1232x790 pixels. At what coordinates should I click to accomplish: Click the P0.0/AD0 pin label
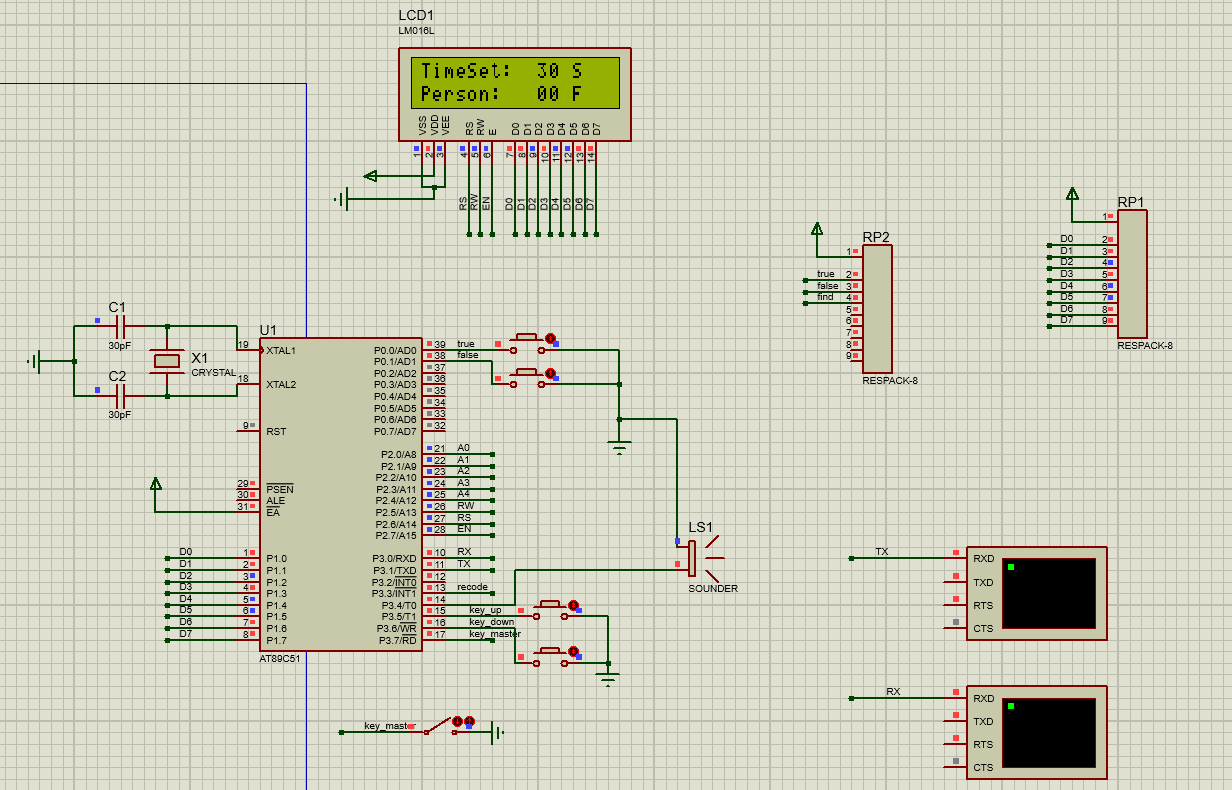tap(395, 350)
